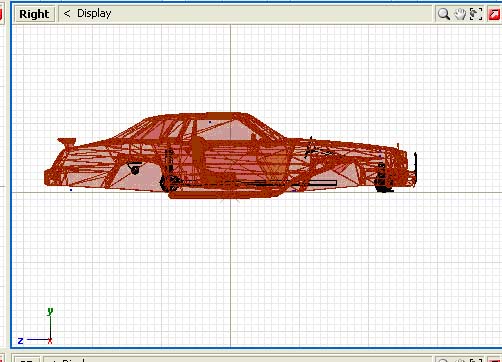Viewport: 502px width, 362px height.
Task: Open the Display menu
Action: [94, 14]
